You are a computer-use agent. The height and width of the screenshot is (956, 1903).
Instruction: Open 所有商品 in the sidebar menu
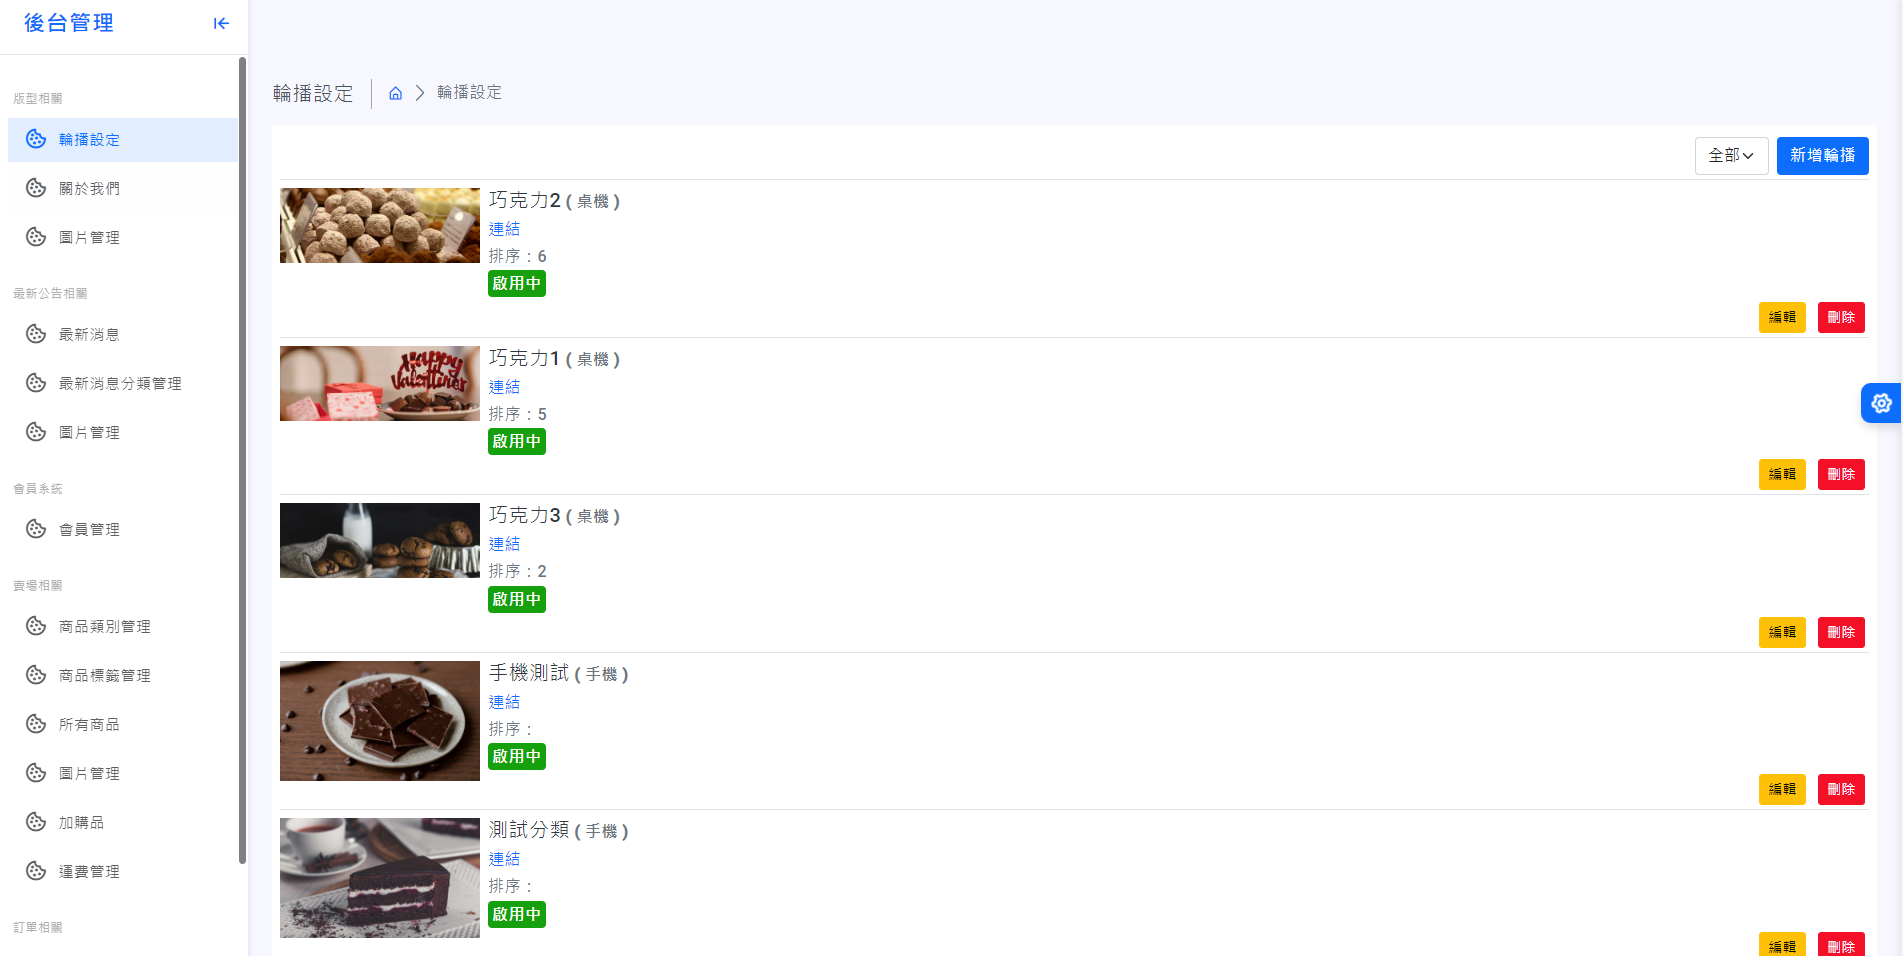pos(90,723)
